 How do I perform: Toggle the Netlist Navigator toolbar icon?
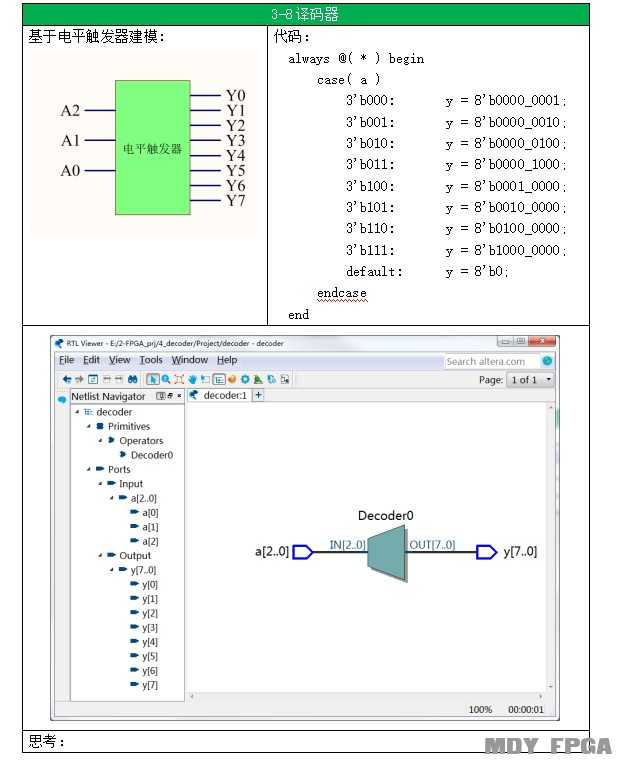pos(219,380)
